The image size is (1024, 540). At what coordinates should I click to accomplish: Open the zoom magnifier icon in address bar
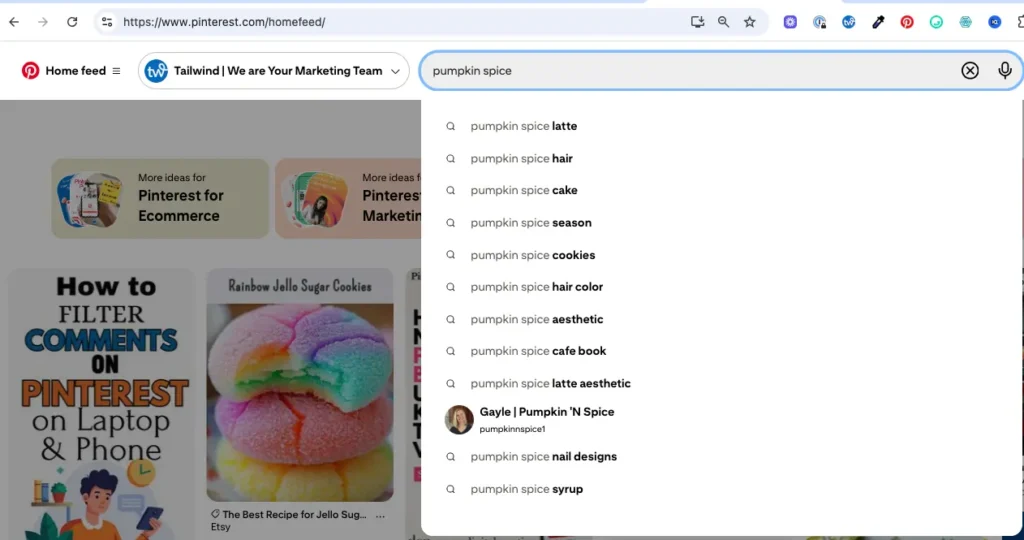click(723, 22)
